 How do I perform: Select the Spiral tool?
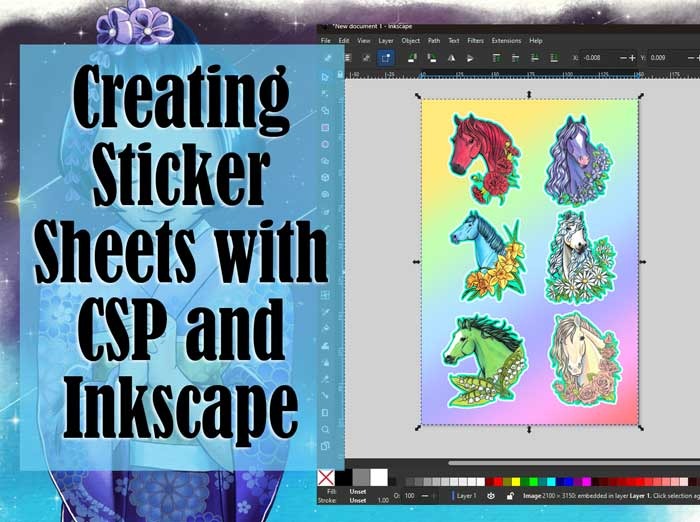click(325, 195)
